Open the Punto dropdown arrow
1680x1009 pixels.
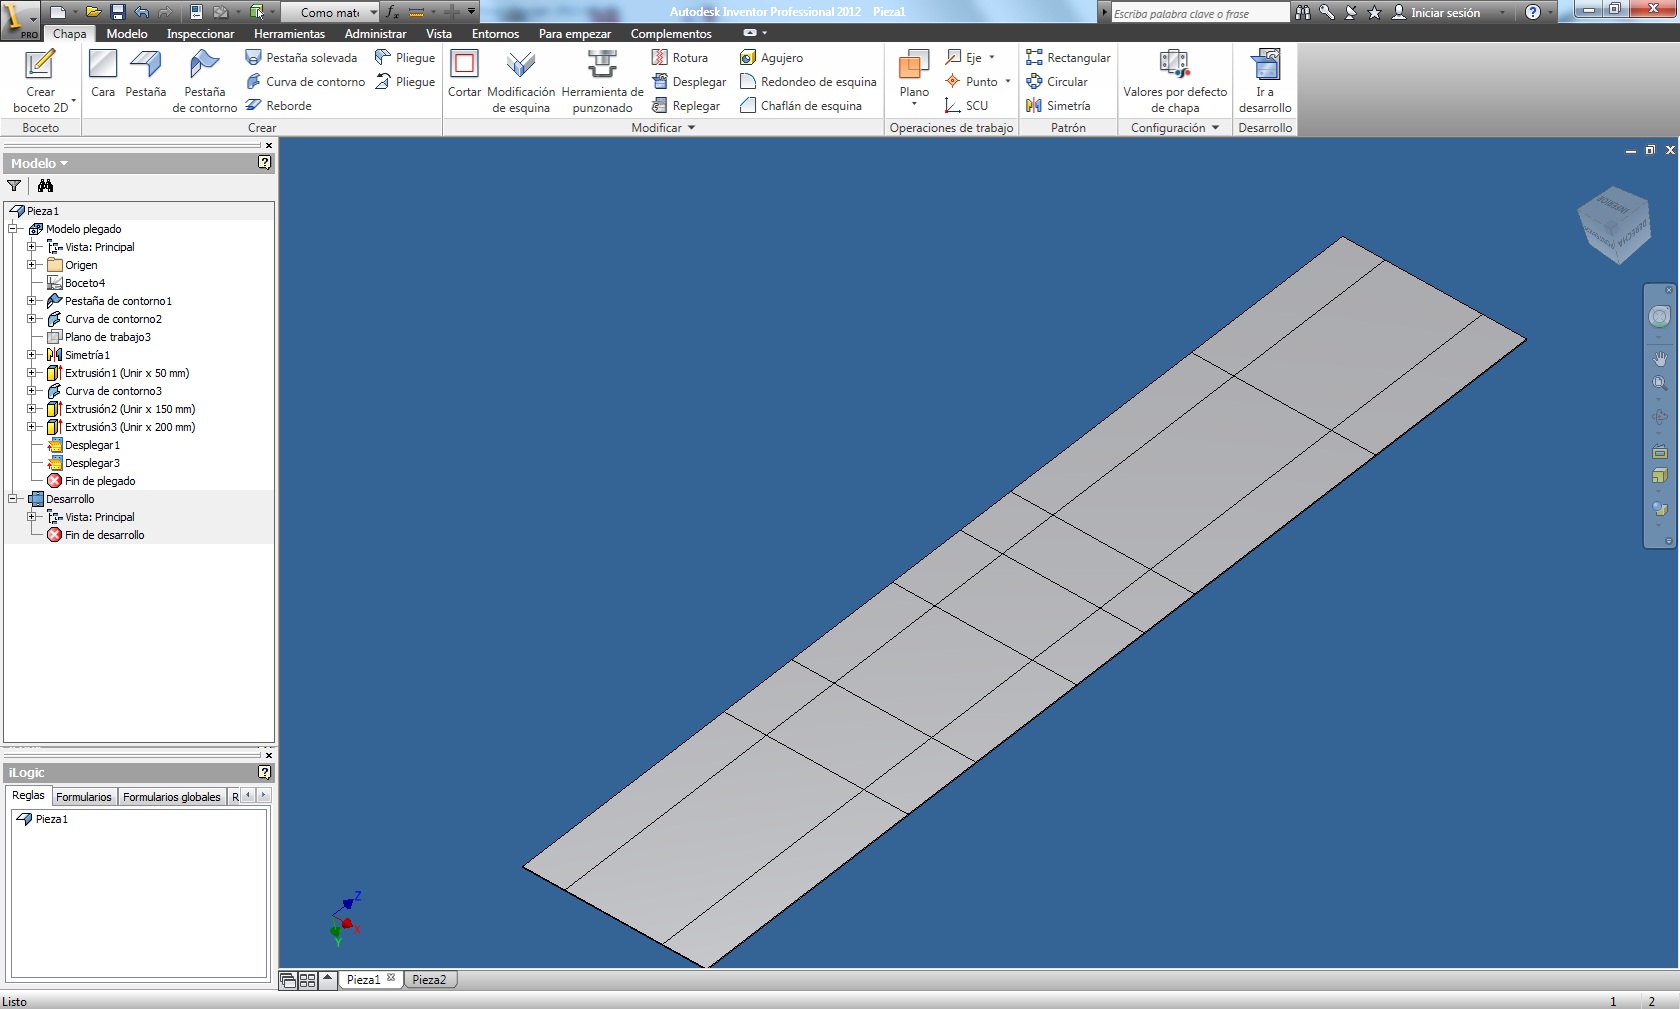click(x=1007, y=82)
